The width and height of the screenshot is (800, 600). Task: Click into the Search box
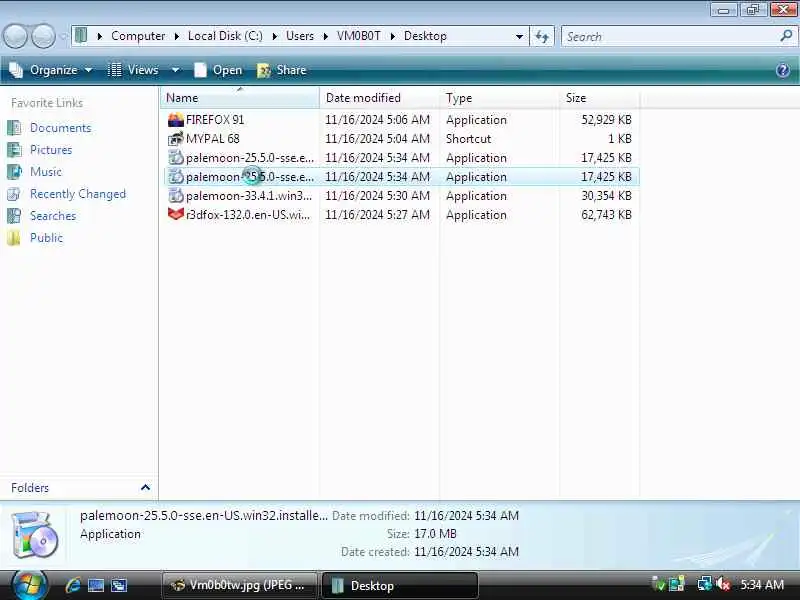pyautogui.click(x=671, y=37)
